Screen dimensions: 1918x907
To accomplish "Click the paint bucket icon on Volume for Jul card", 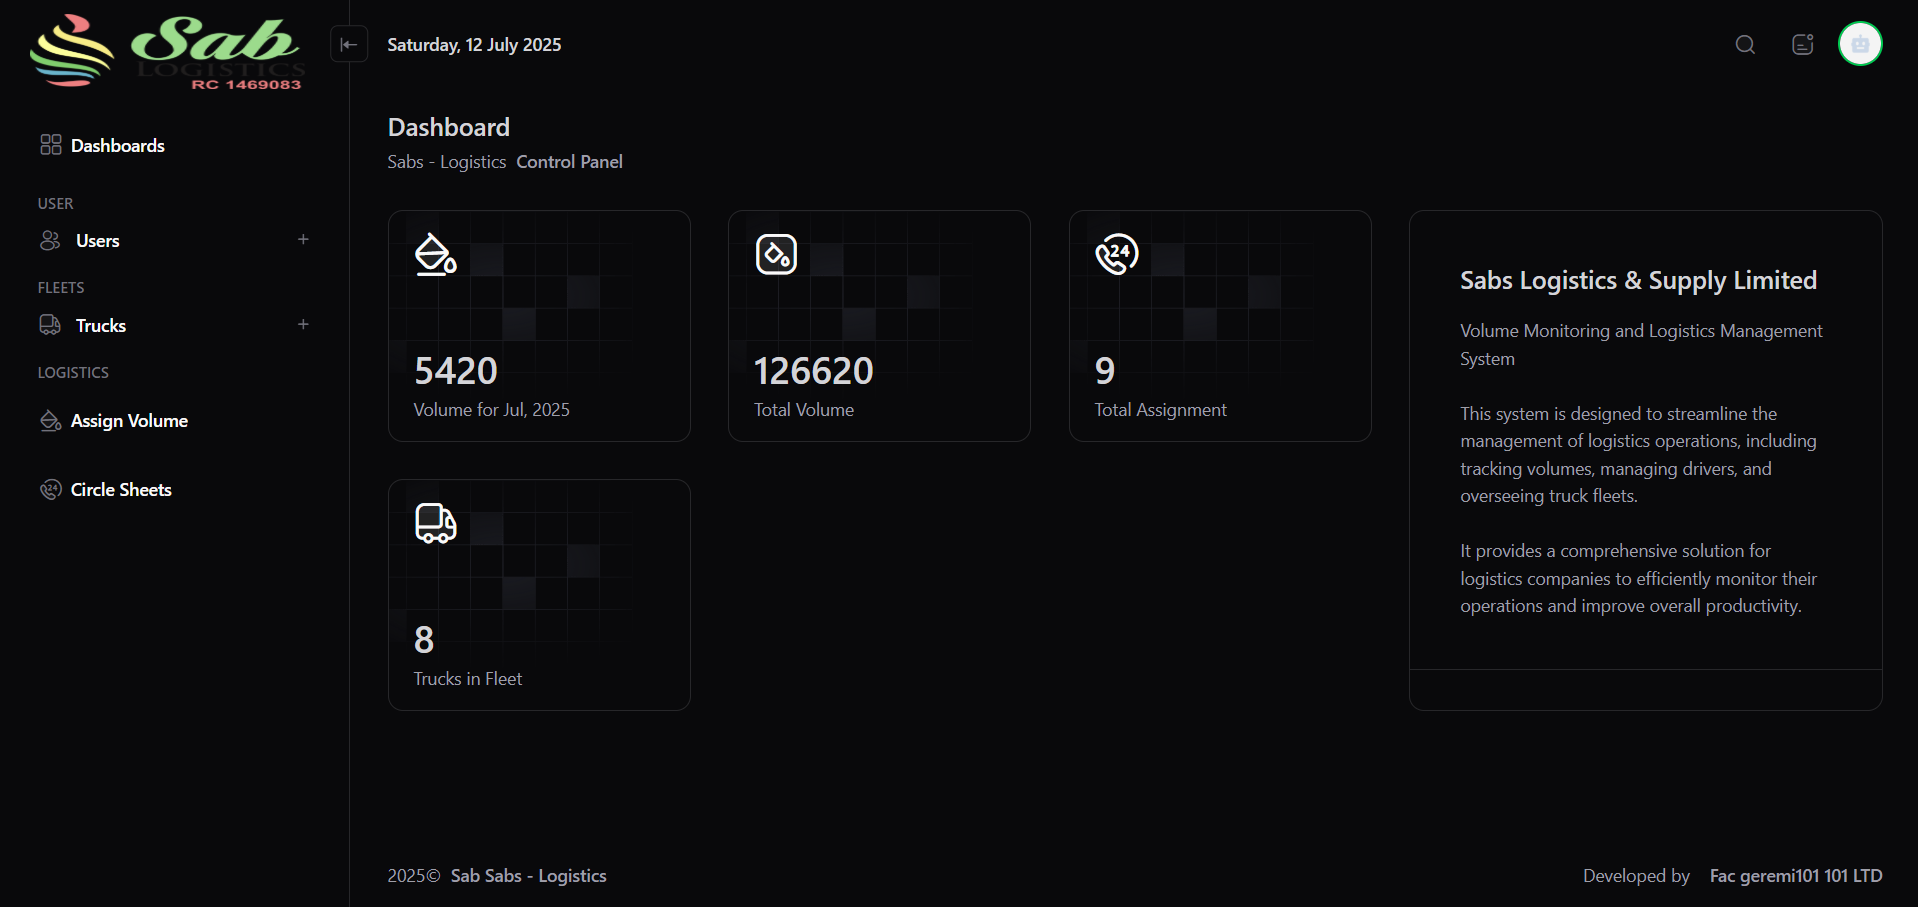I will [436, 254].
